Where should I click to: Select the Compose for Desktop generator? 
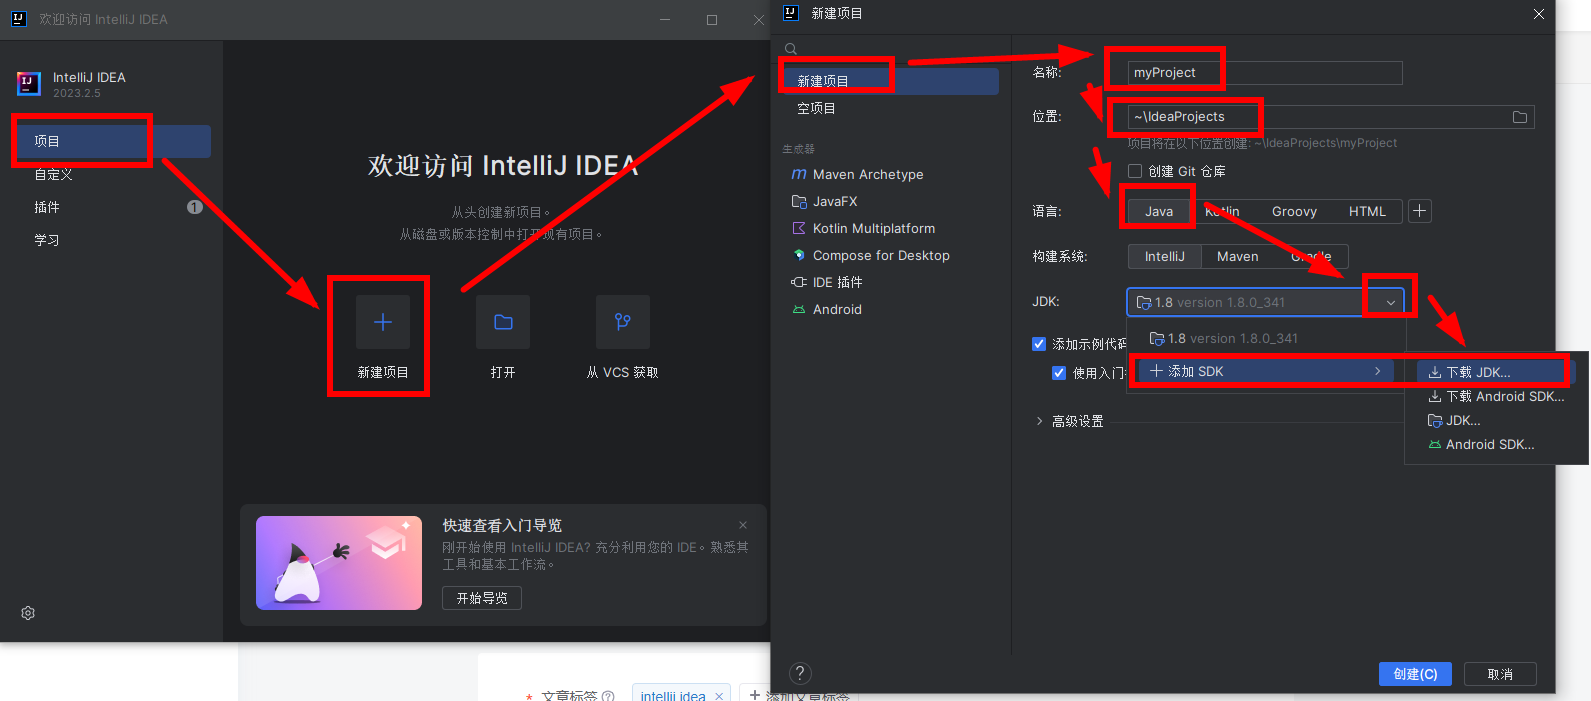point(881,255)
